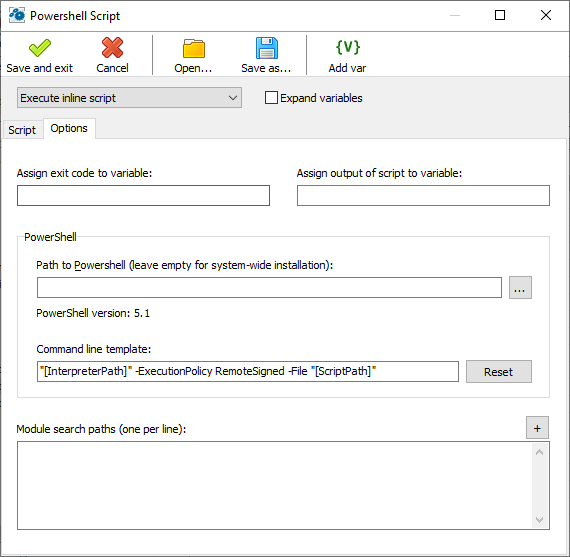Viewport: 570px width, 557px height.
Task: Click the Path to Powershell input field
Action: coord(269,288)
